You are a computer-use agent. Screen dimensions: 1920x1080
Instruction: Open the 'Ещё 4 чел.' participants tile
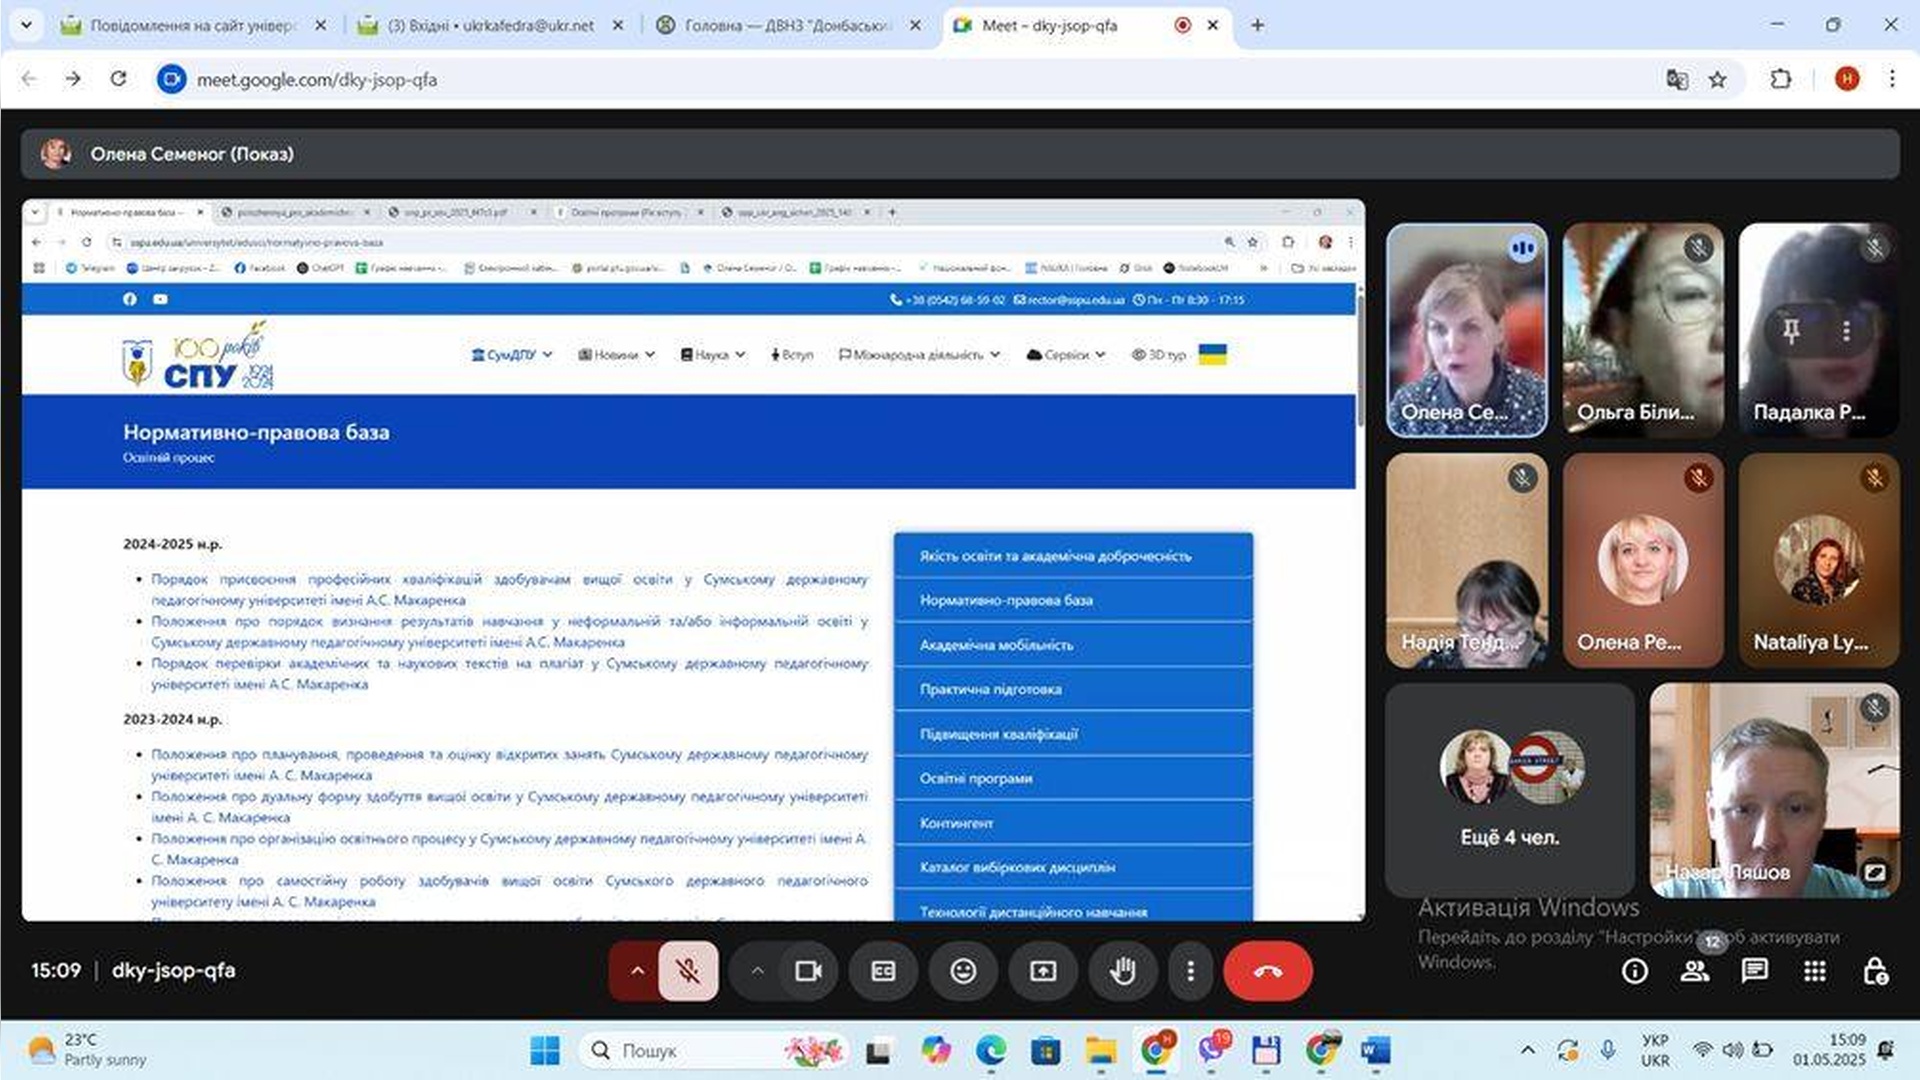[x=1510, y=790]
